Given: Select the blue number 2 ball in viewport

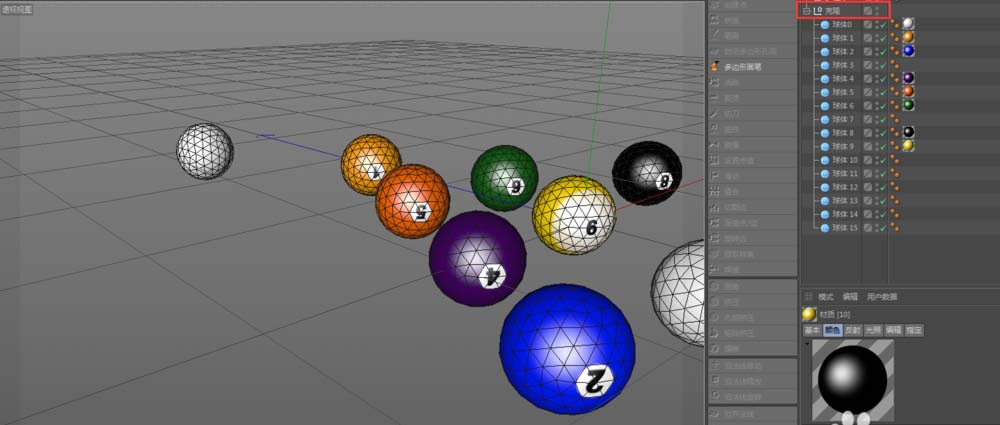Looking at the screenshot, I should [567, 349].
